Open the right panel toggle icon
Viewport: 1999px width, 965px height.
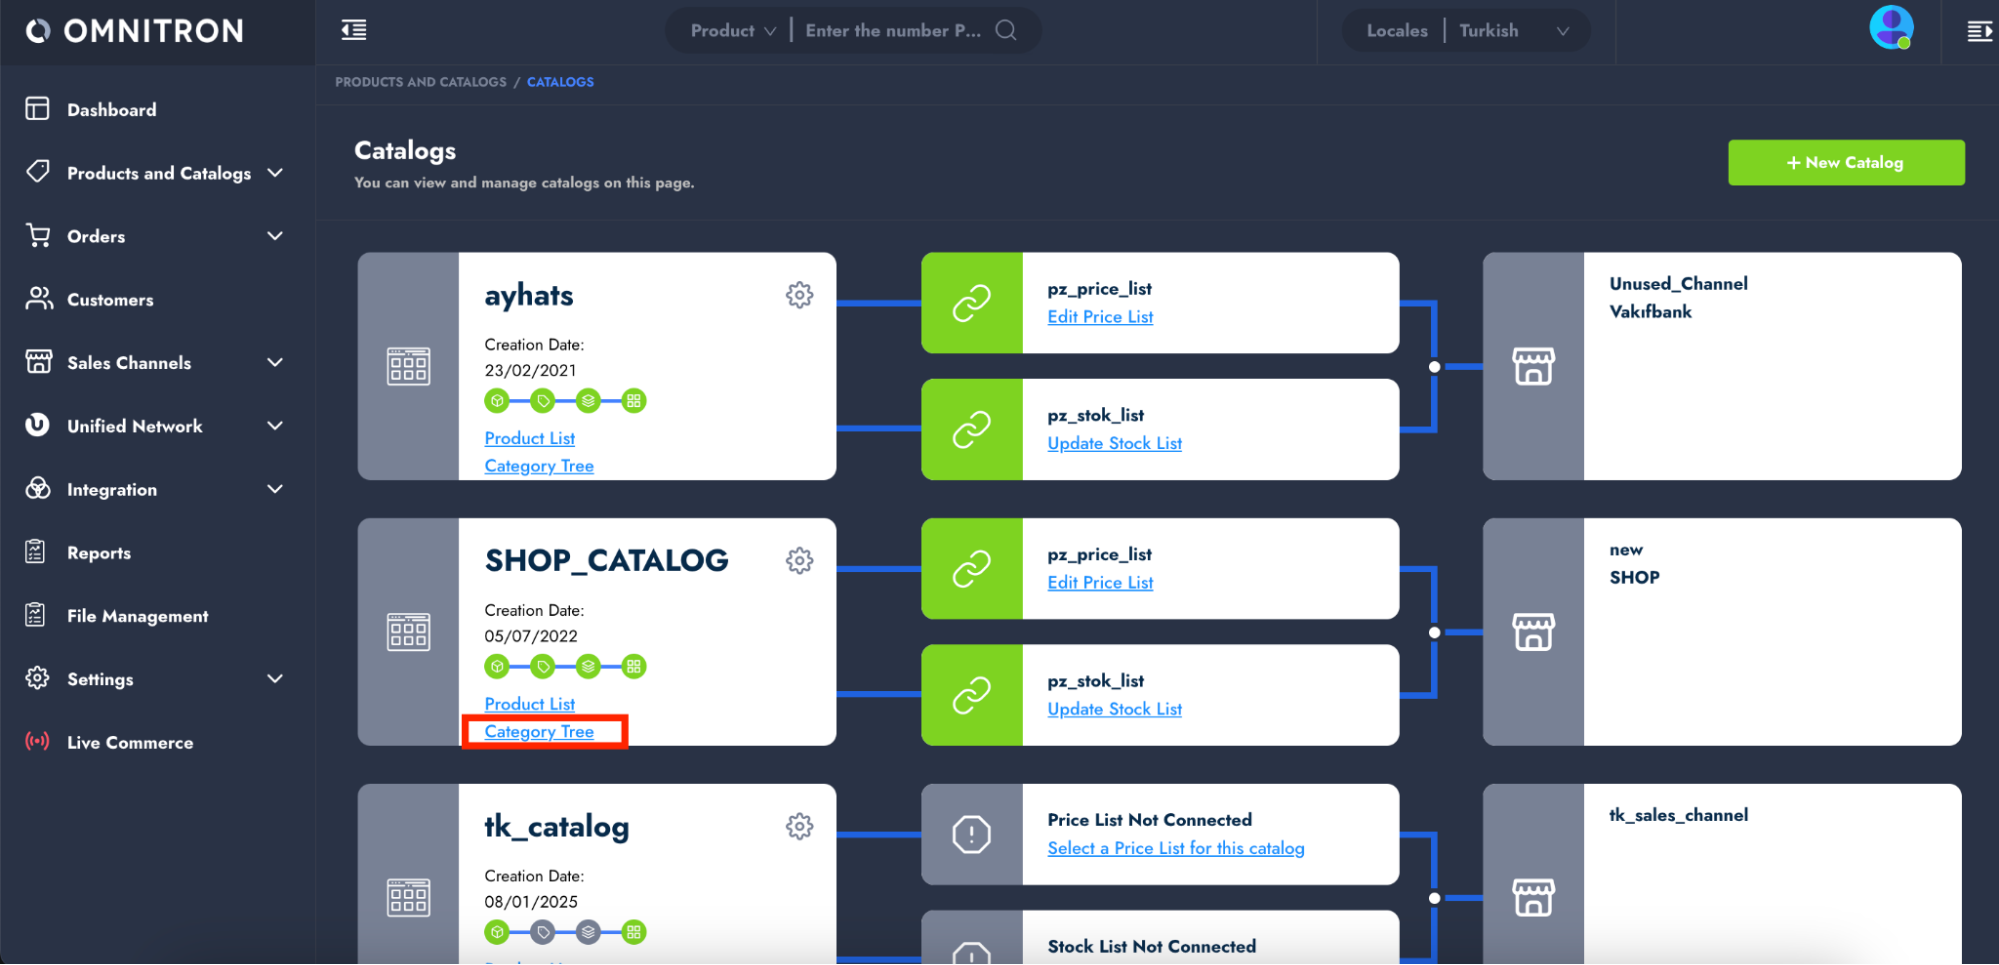[1978, 32]
